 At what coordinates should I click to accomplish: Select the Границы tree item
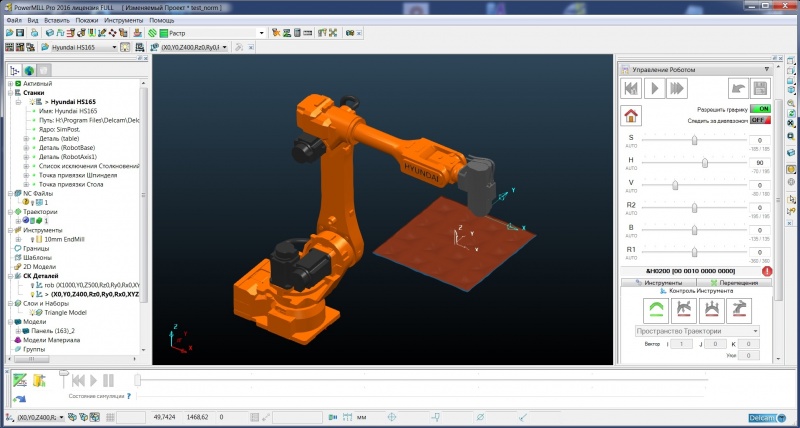(x=36, y=248)
